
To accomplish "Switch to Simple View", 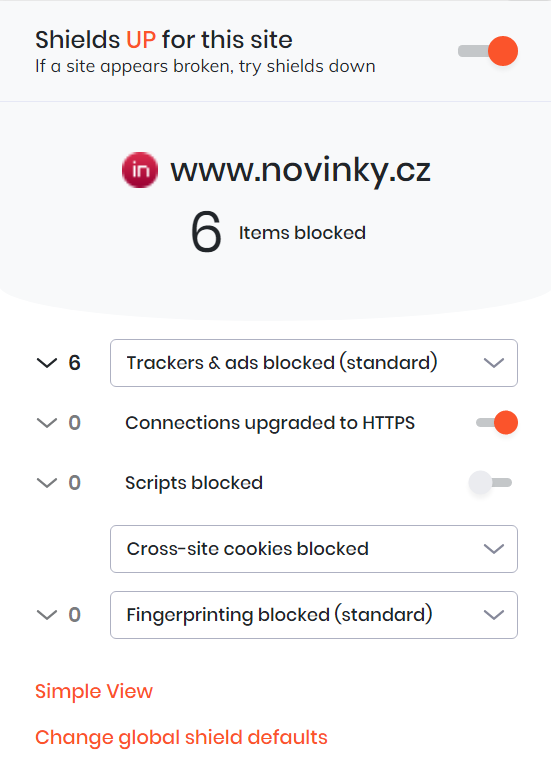I will click(x=94, y=691).
